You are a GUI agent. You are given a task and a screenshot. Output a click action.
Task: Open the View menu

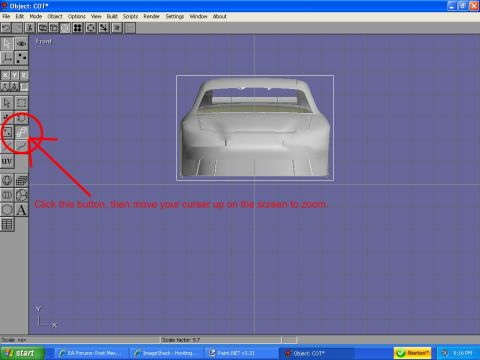(x=96, y=16)
